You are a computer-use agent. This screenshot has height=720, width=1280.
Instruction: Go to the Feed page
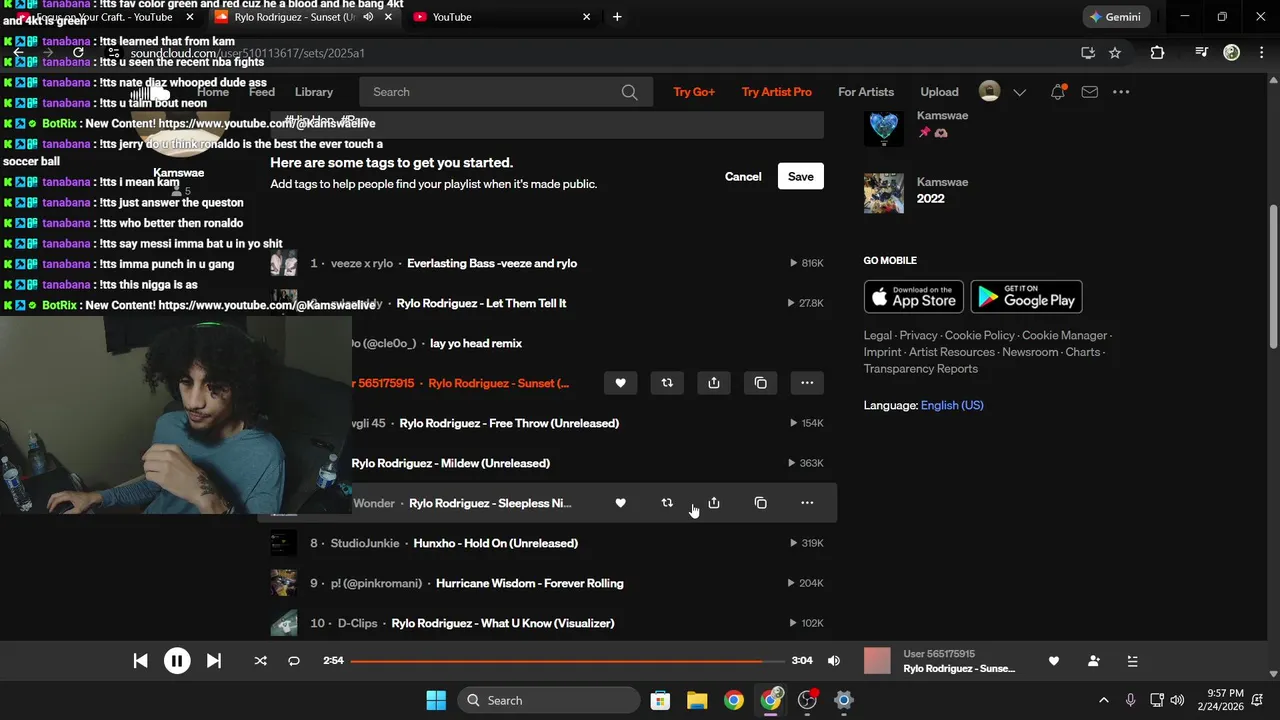coord(262,92)
